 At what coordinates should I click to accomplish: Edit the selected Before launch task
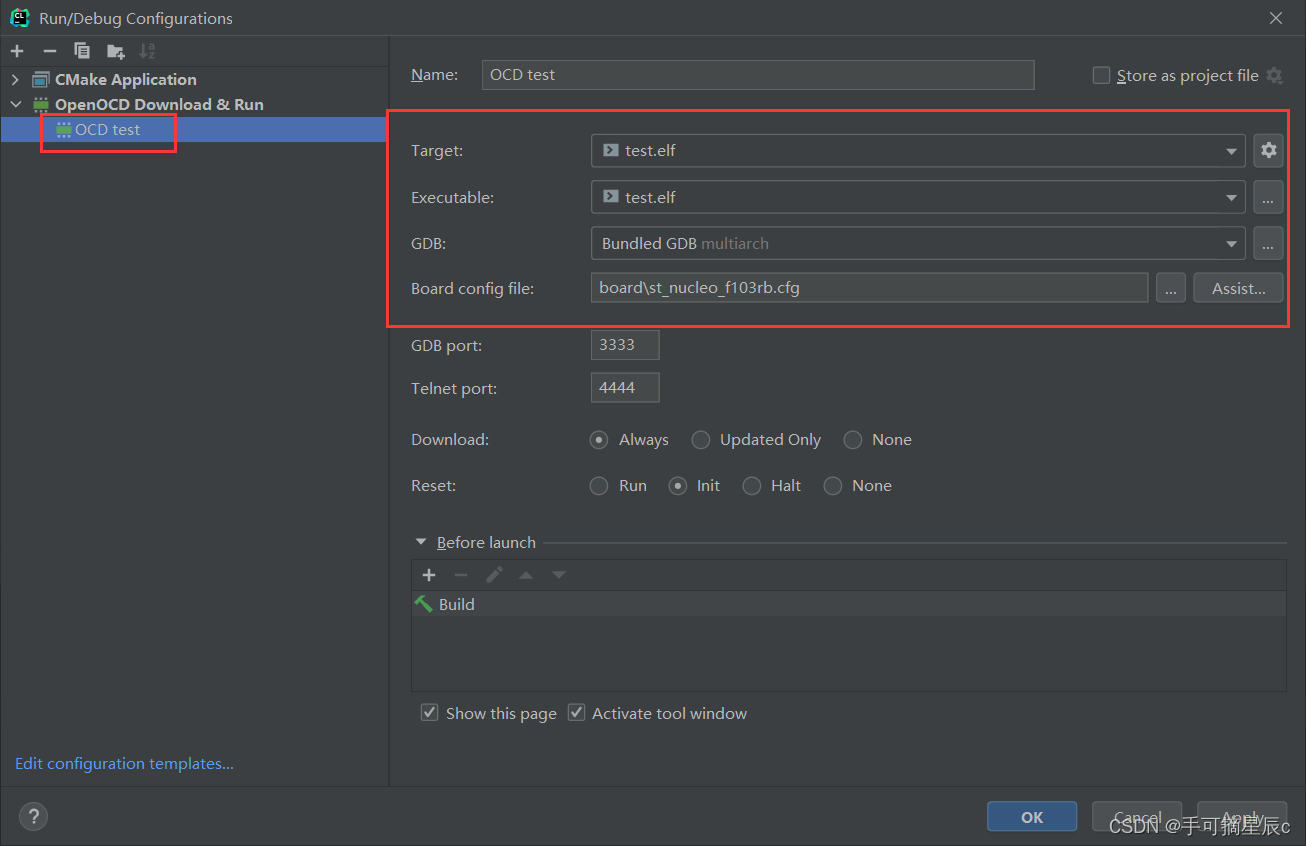[494, 575]
